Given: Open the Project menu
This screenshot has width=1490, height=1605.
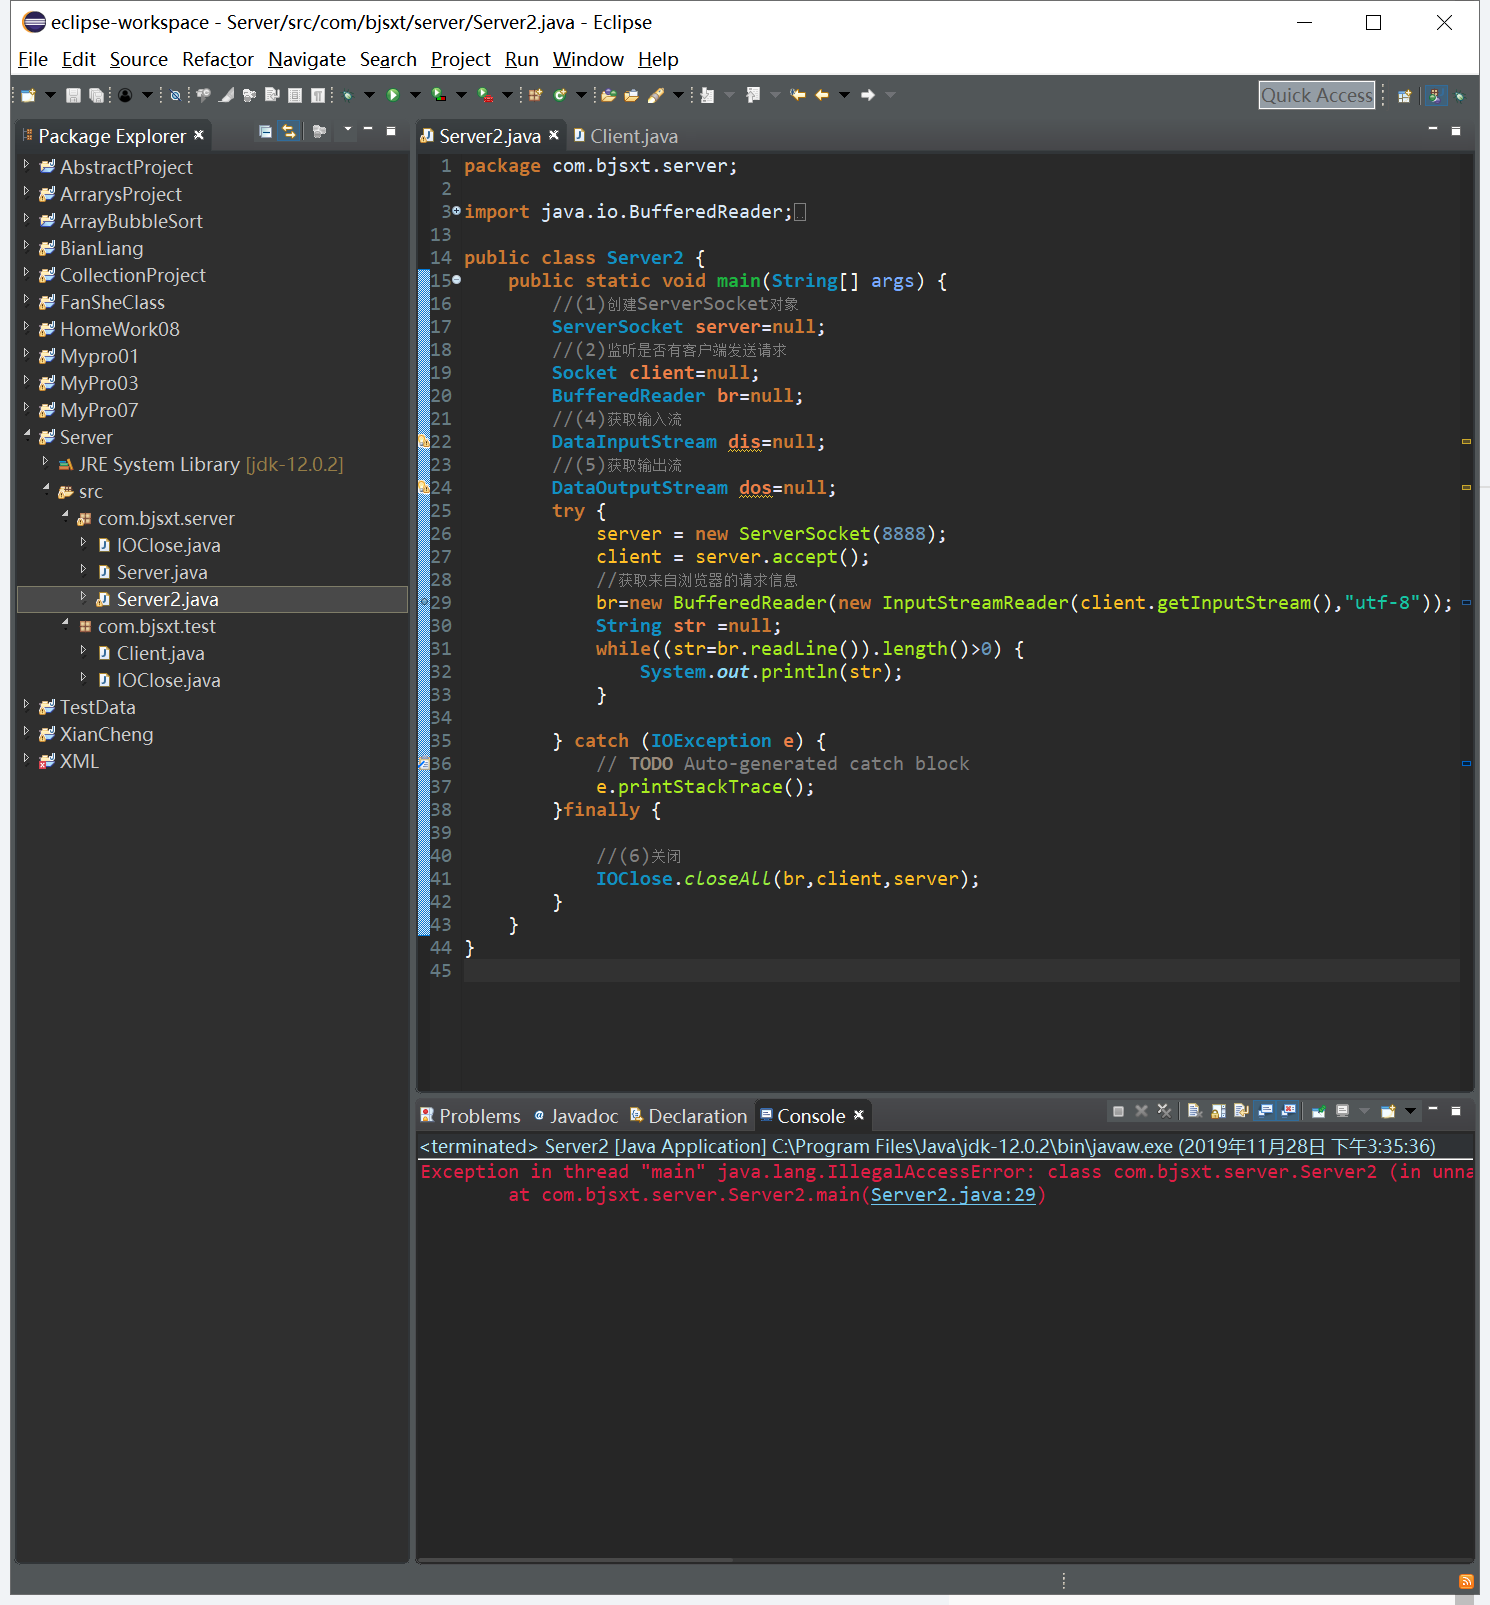Looking at the screenshot, I should pos(461,60).
